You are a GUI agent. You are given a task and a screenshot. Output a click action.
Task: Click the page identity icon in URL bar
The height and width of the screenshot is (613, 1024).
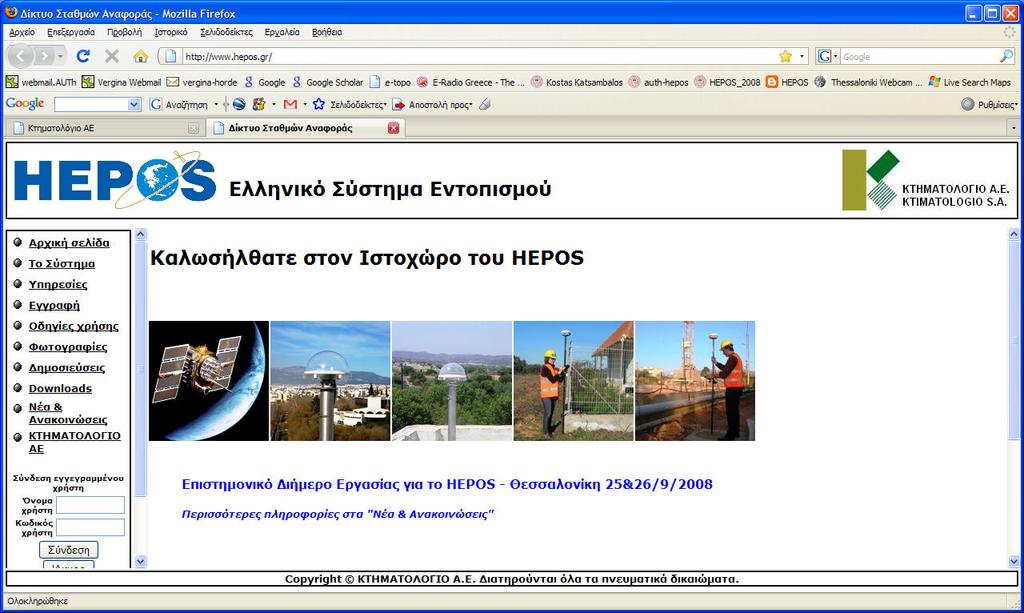point(170,56)
